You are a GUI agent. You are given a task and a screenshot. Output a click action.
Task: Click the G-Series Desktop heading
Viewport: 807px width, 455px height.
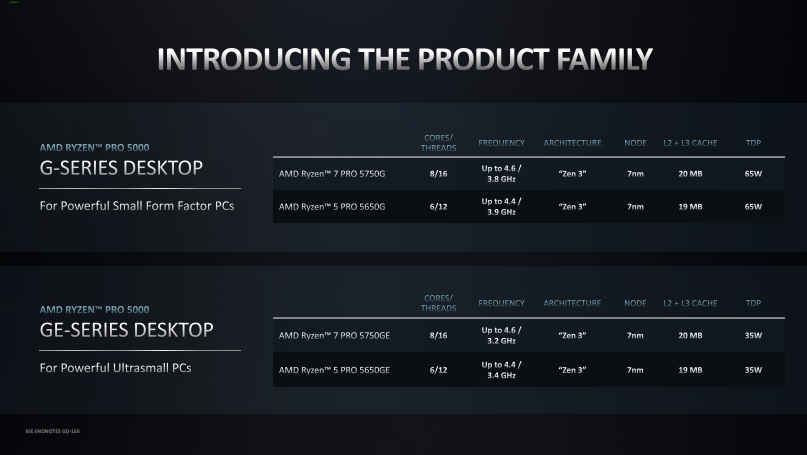tap(121, 168)
